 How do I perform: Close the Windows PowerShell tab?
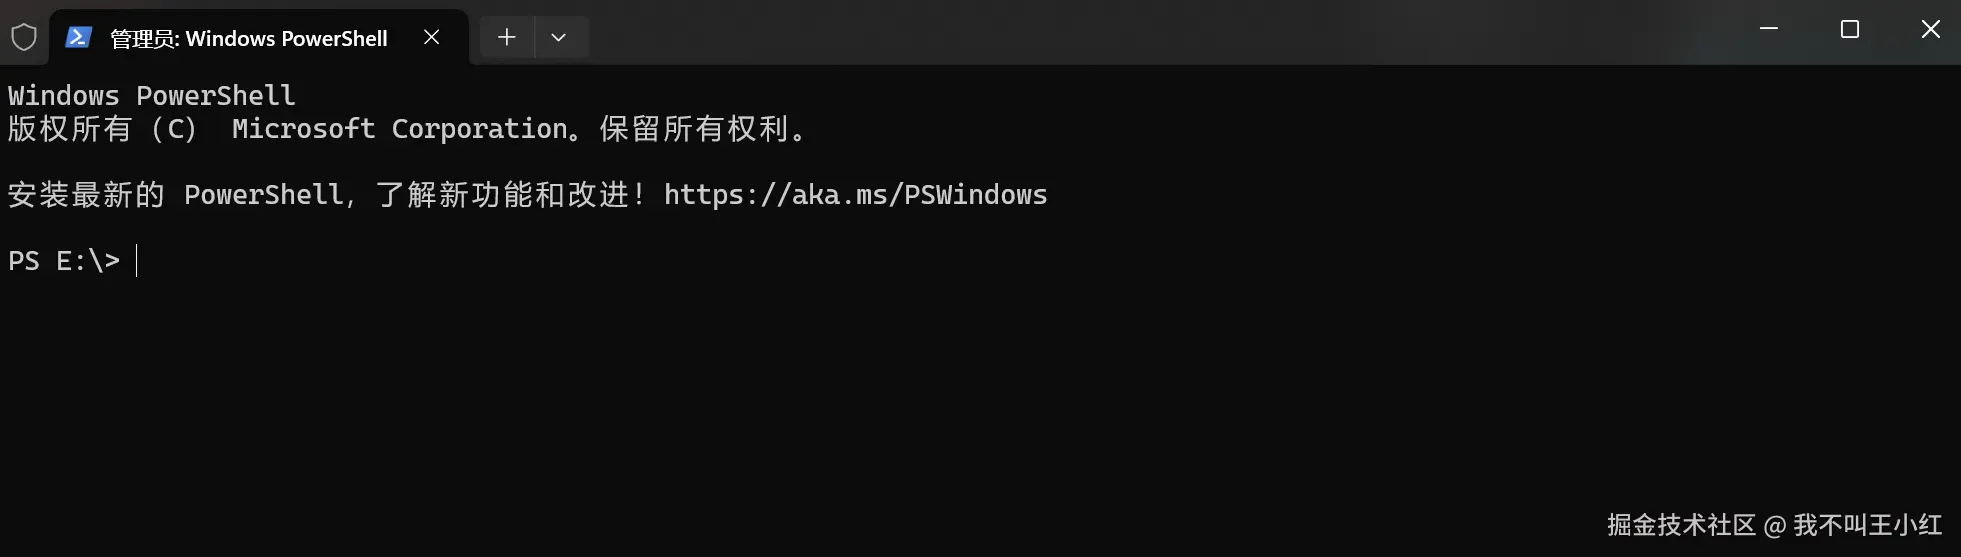point(431,37)
